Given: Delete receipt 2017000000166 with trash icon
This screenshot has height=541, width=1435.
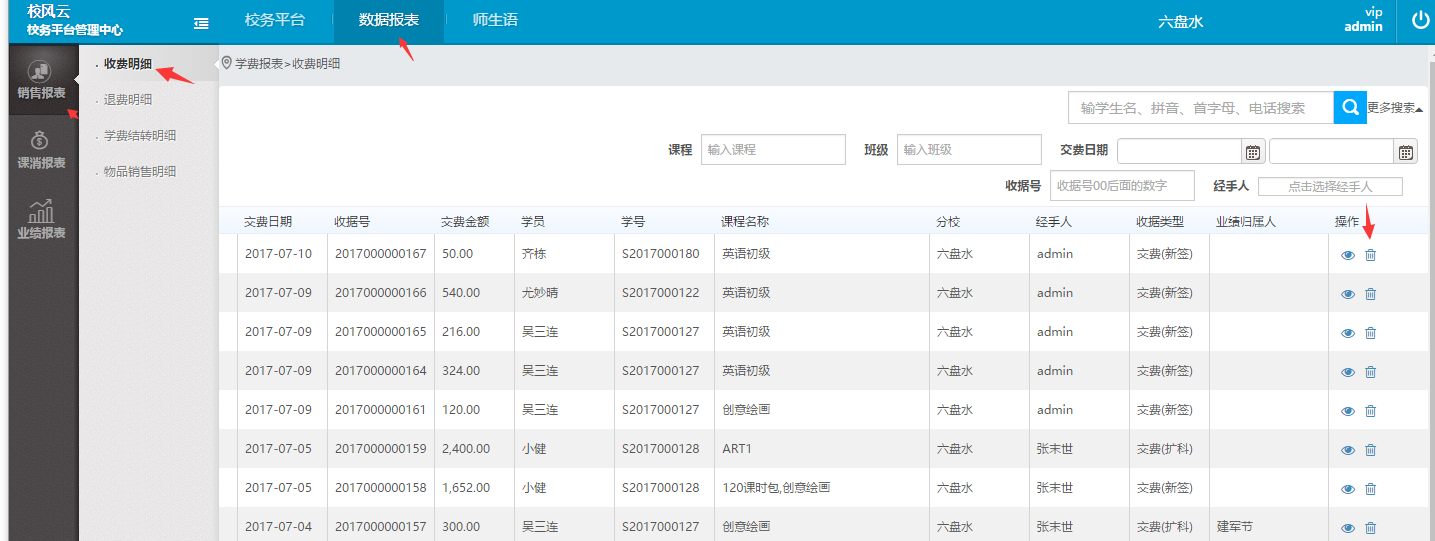Looking at the screenshot, I should tap(1371, 294).
